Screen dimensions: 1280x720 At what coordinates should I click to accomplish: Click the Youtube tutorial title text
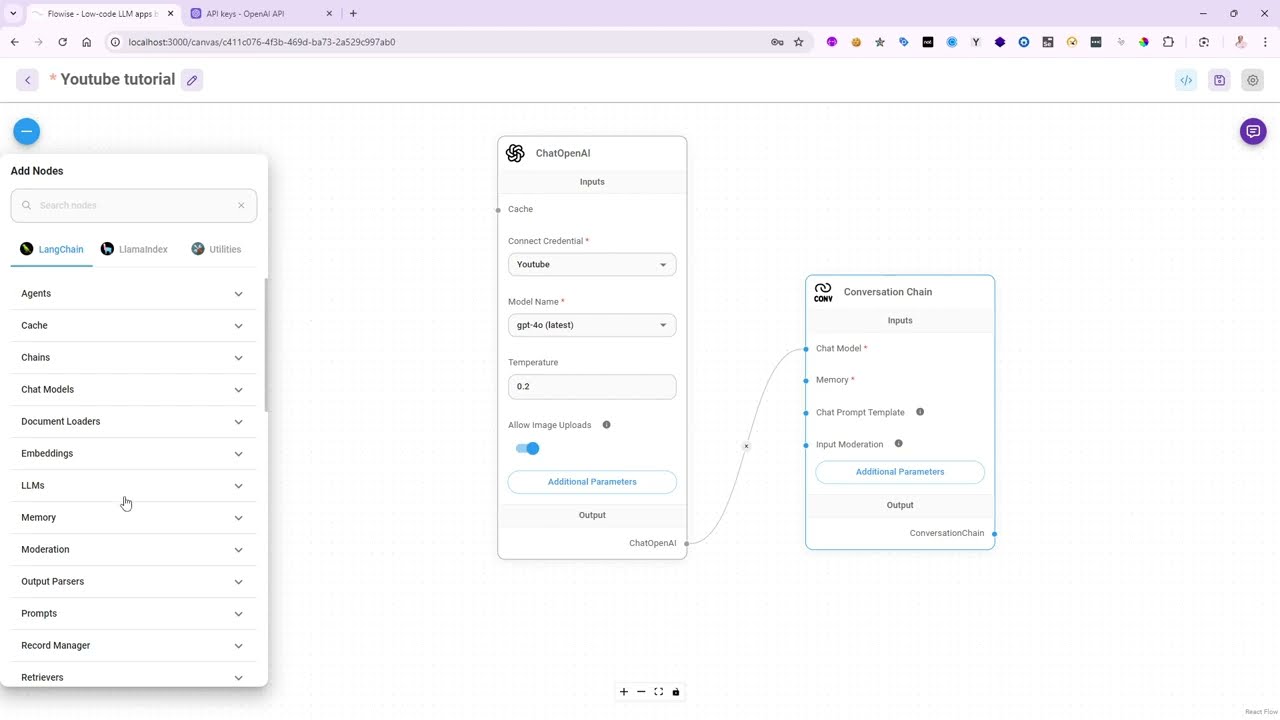(118, 79)
